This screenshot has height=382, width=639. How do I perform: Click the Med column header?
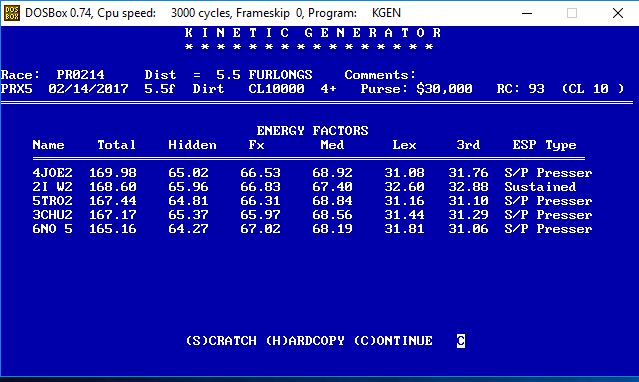pyautogui.click(x=332, y=145)
